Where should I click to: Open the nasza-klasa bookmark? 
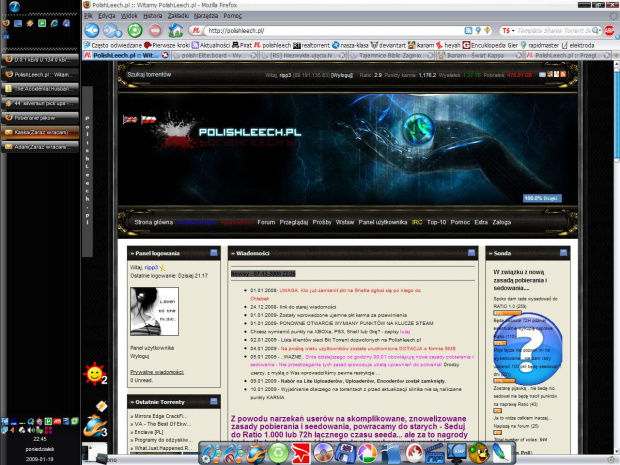tap(350, 45)
